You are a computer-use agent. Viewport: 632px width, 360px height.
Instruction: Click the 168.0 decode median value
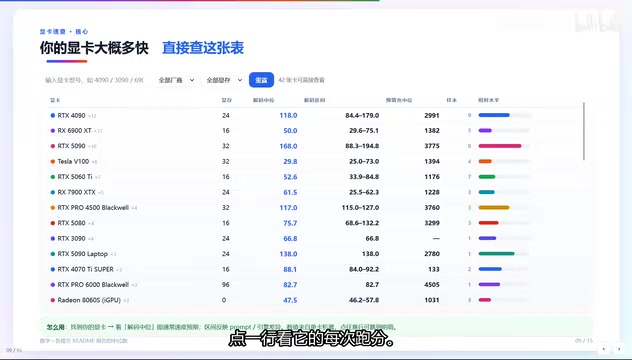[x=288, y=146]
